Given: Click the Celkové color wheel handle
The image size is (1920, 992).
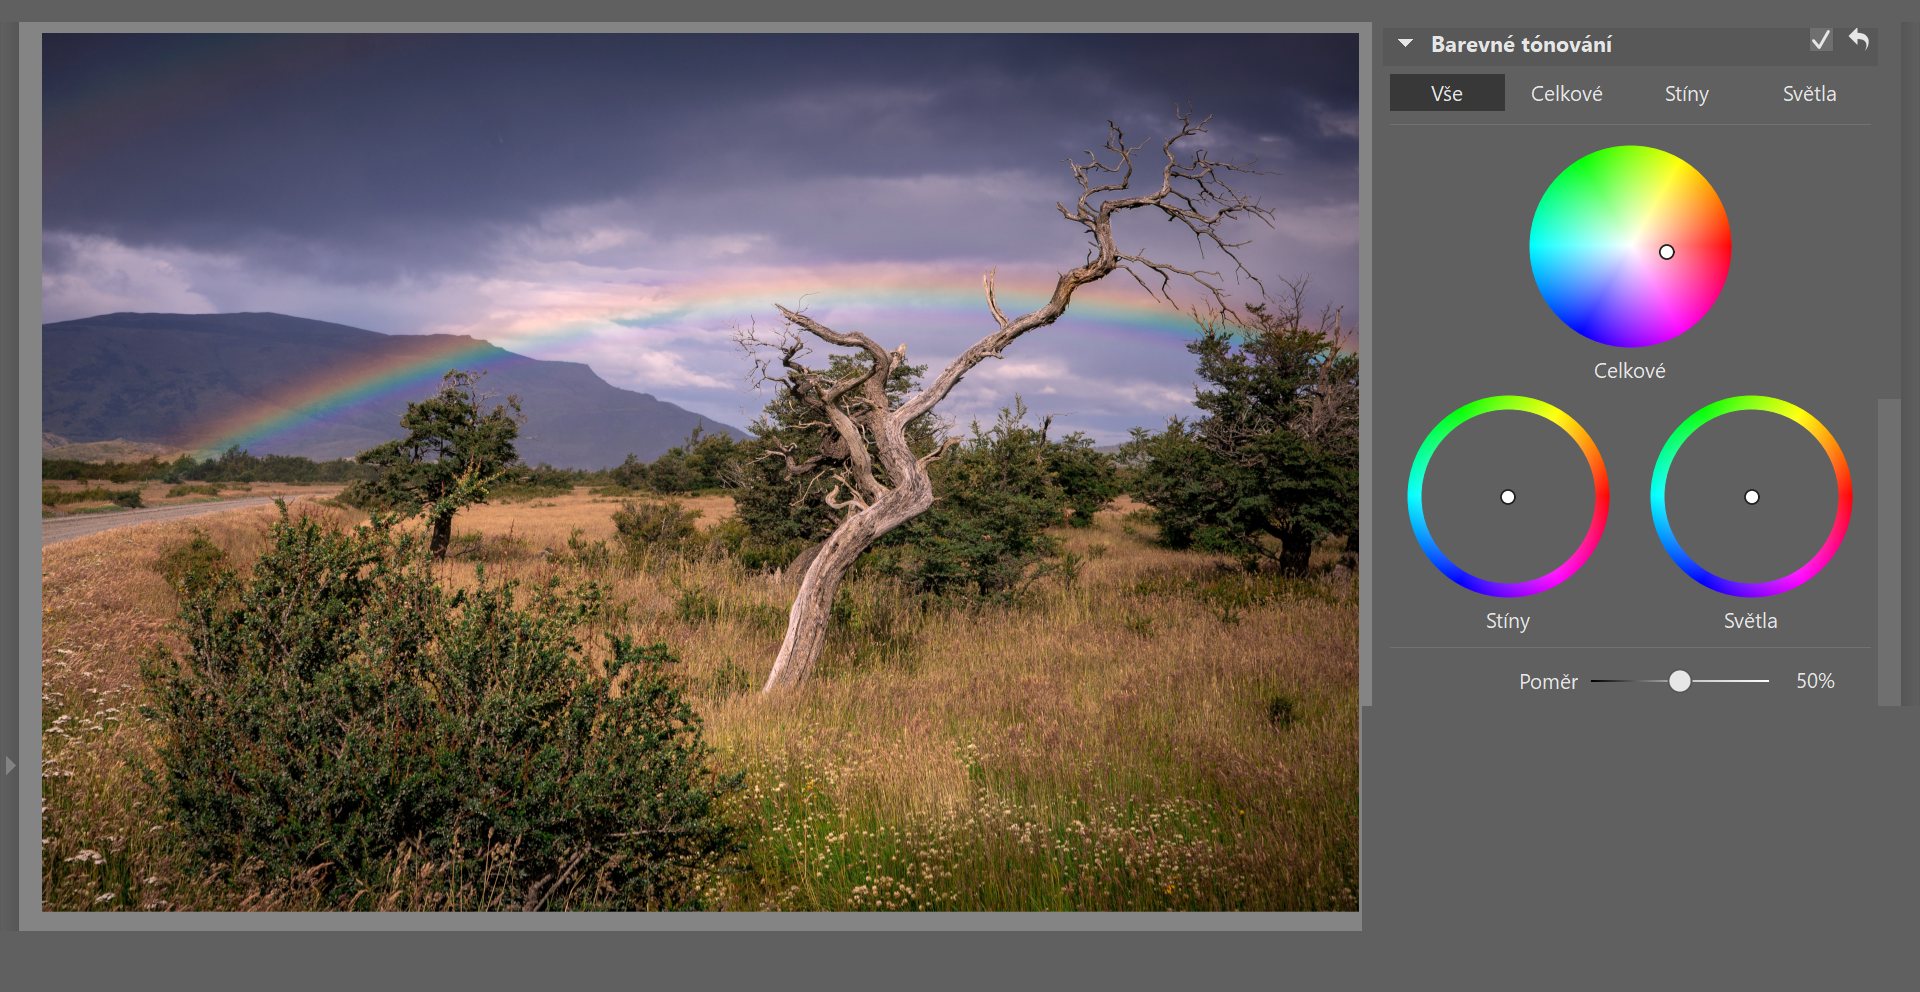Looking at the screenshot, I should tap(1666, 252).
